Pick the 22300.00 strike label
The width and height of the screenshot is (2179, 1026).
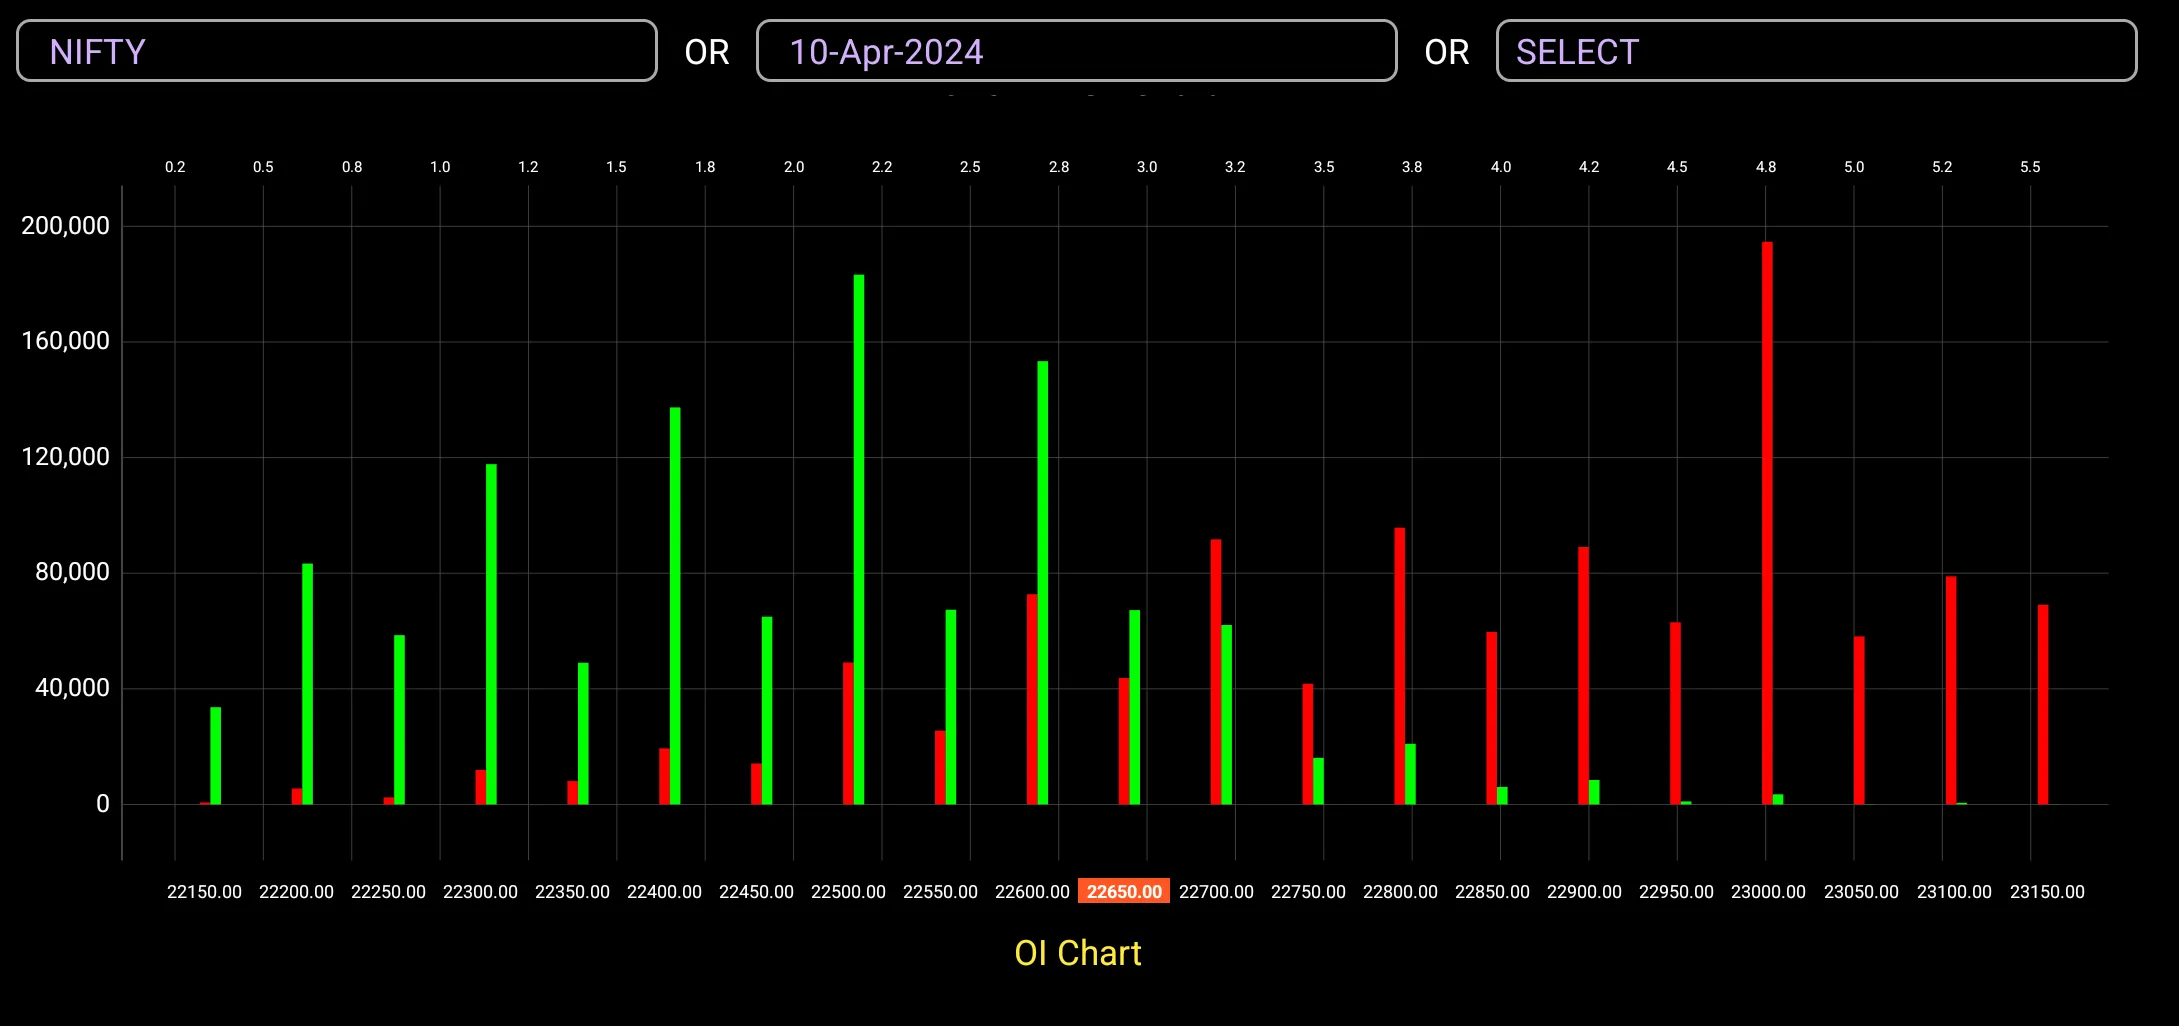tap(480, 891)
